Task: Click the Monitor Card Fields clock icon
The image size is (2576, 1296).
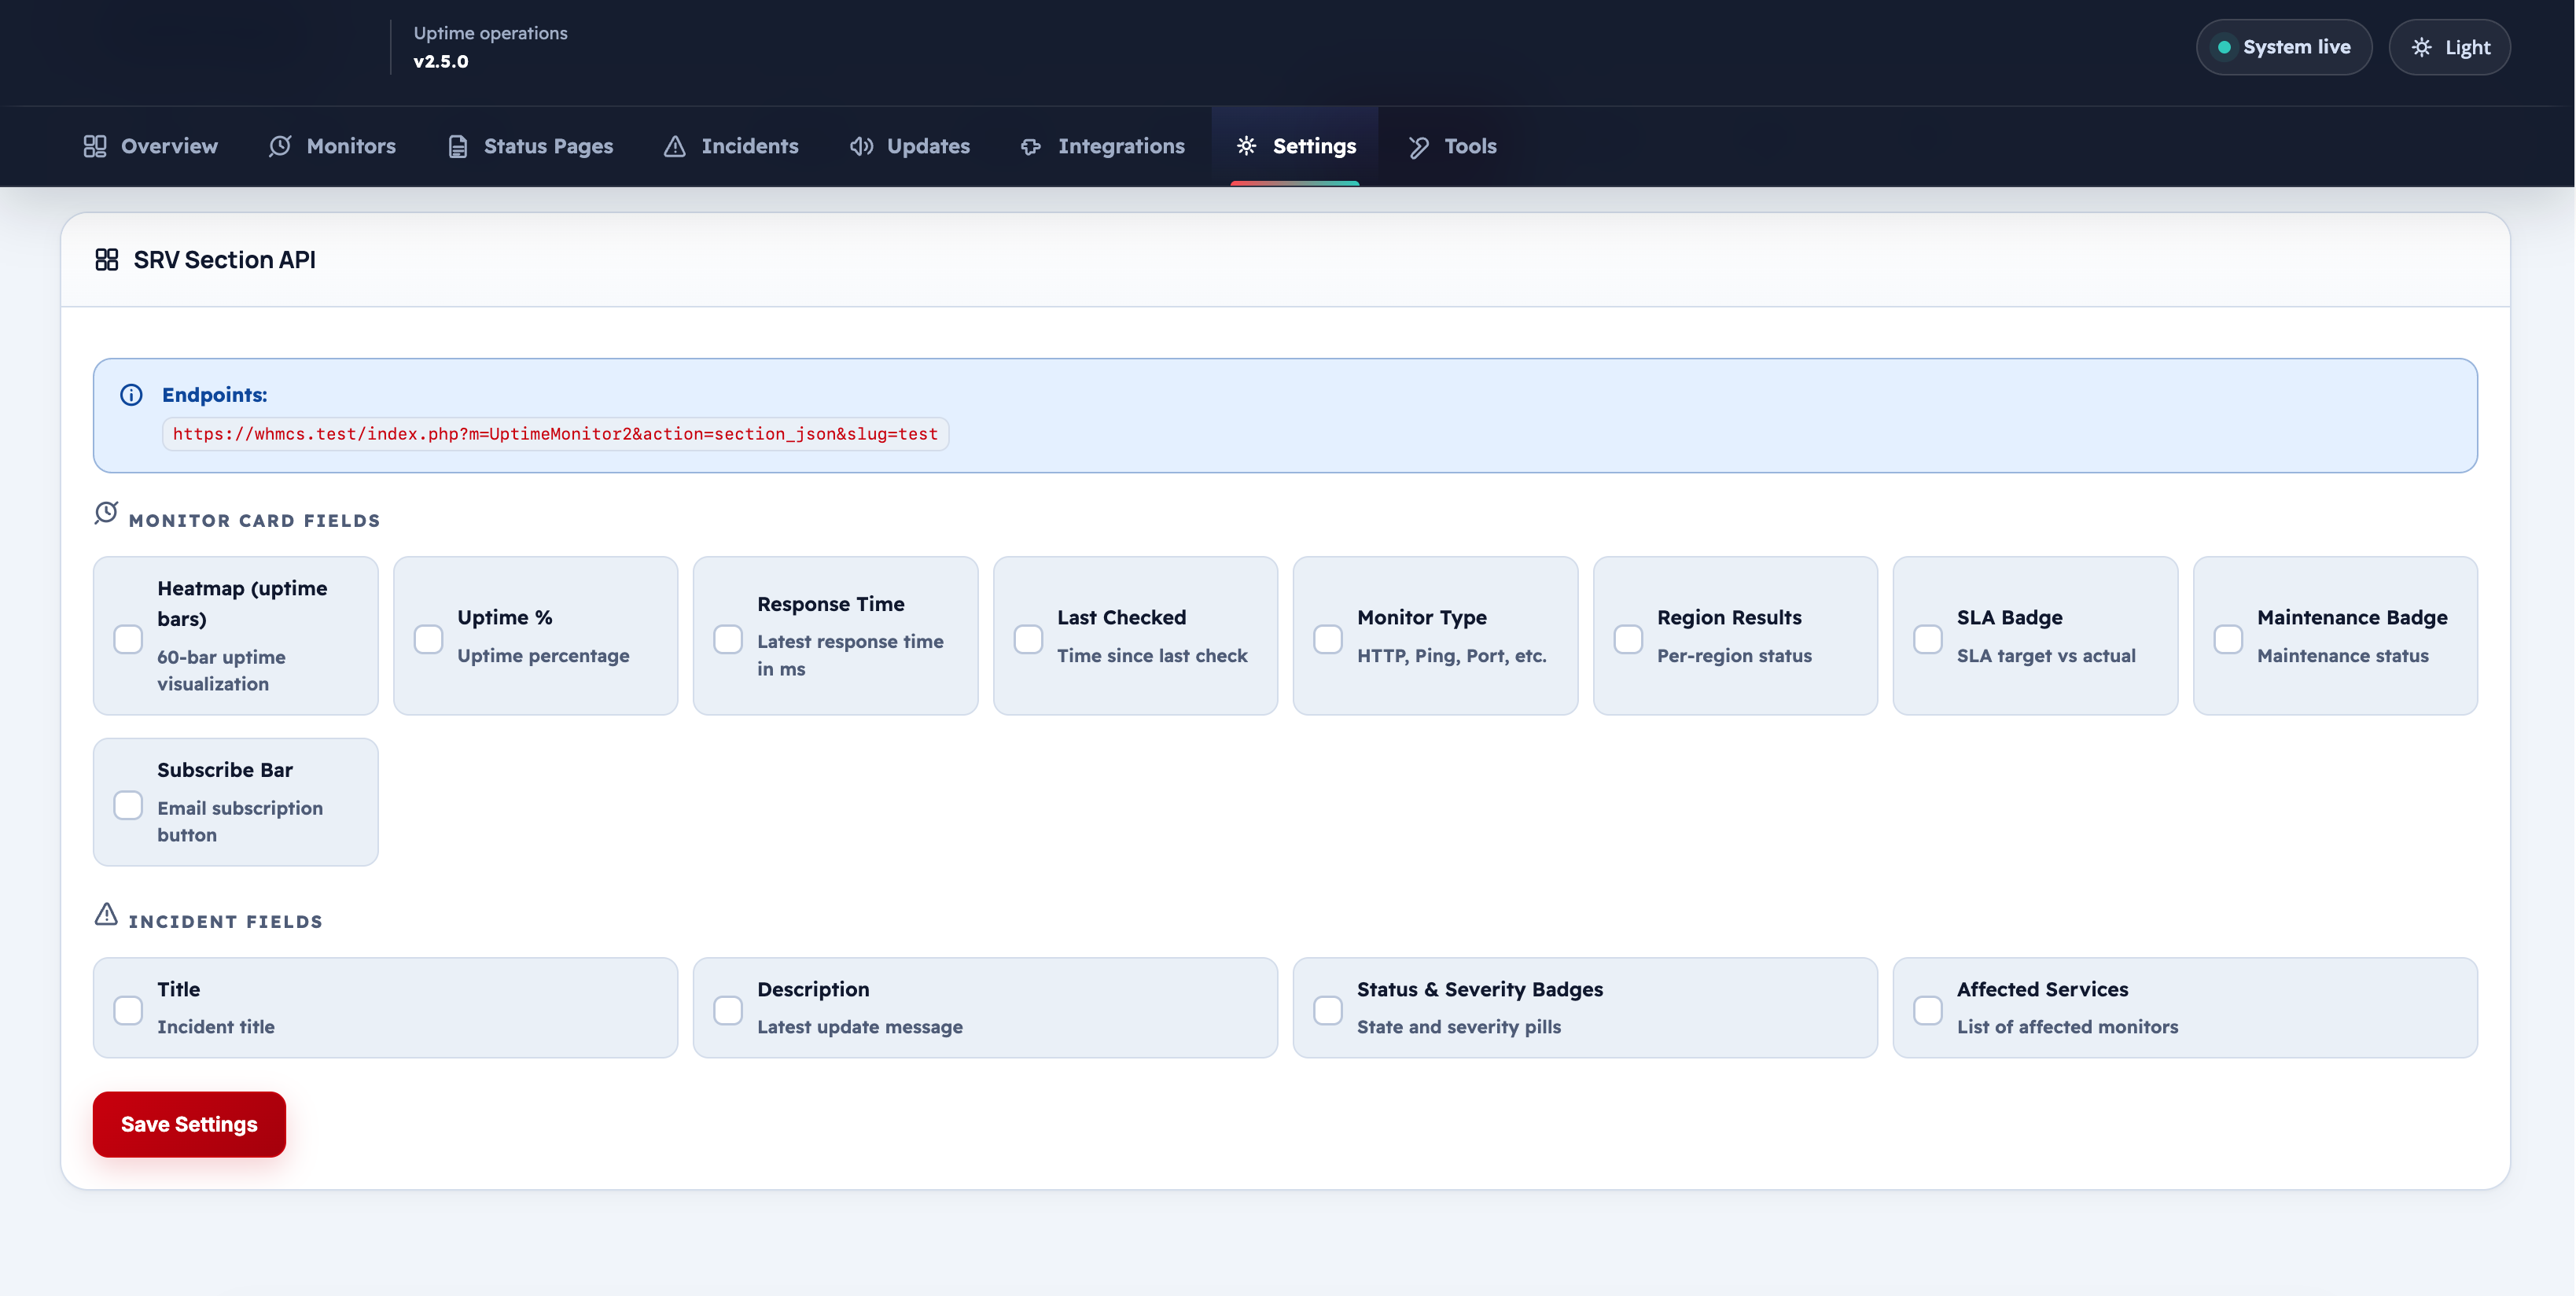Action: coord(106,513)
